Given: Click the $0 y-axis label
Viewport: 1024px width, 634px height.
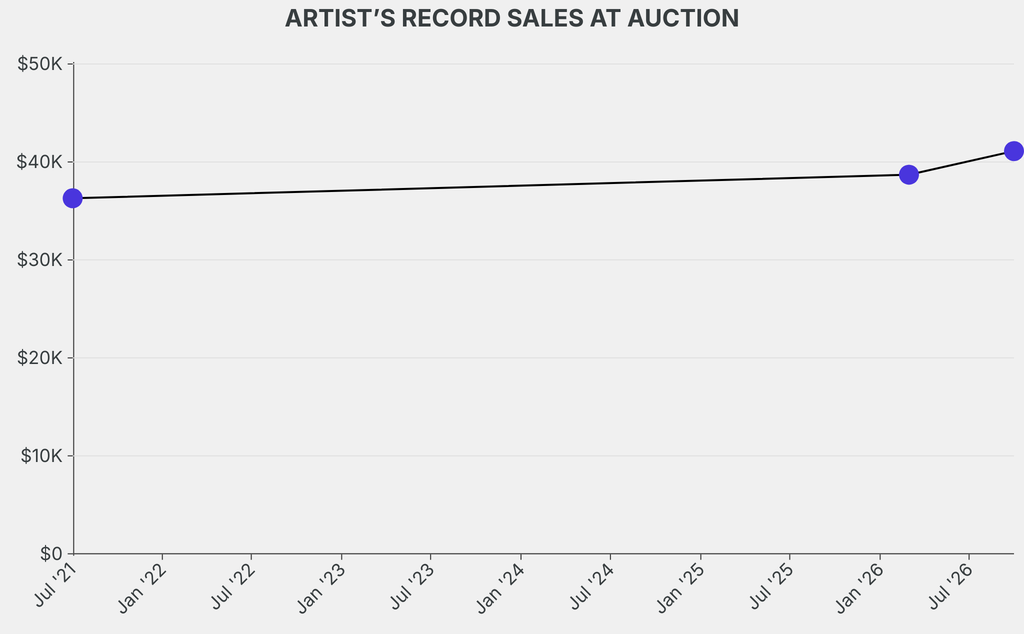Looking at the screenshot, I should 51,554.
